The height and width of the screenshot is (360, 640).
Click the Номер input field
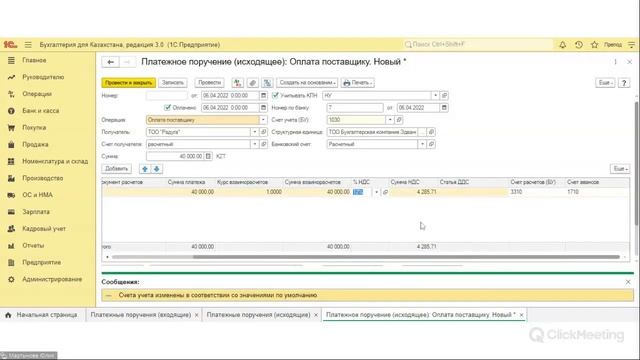pos(167,96)
